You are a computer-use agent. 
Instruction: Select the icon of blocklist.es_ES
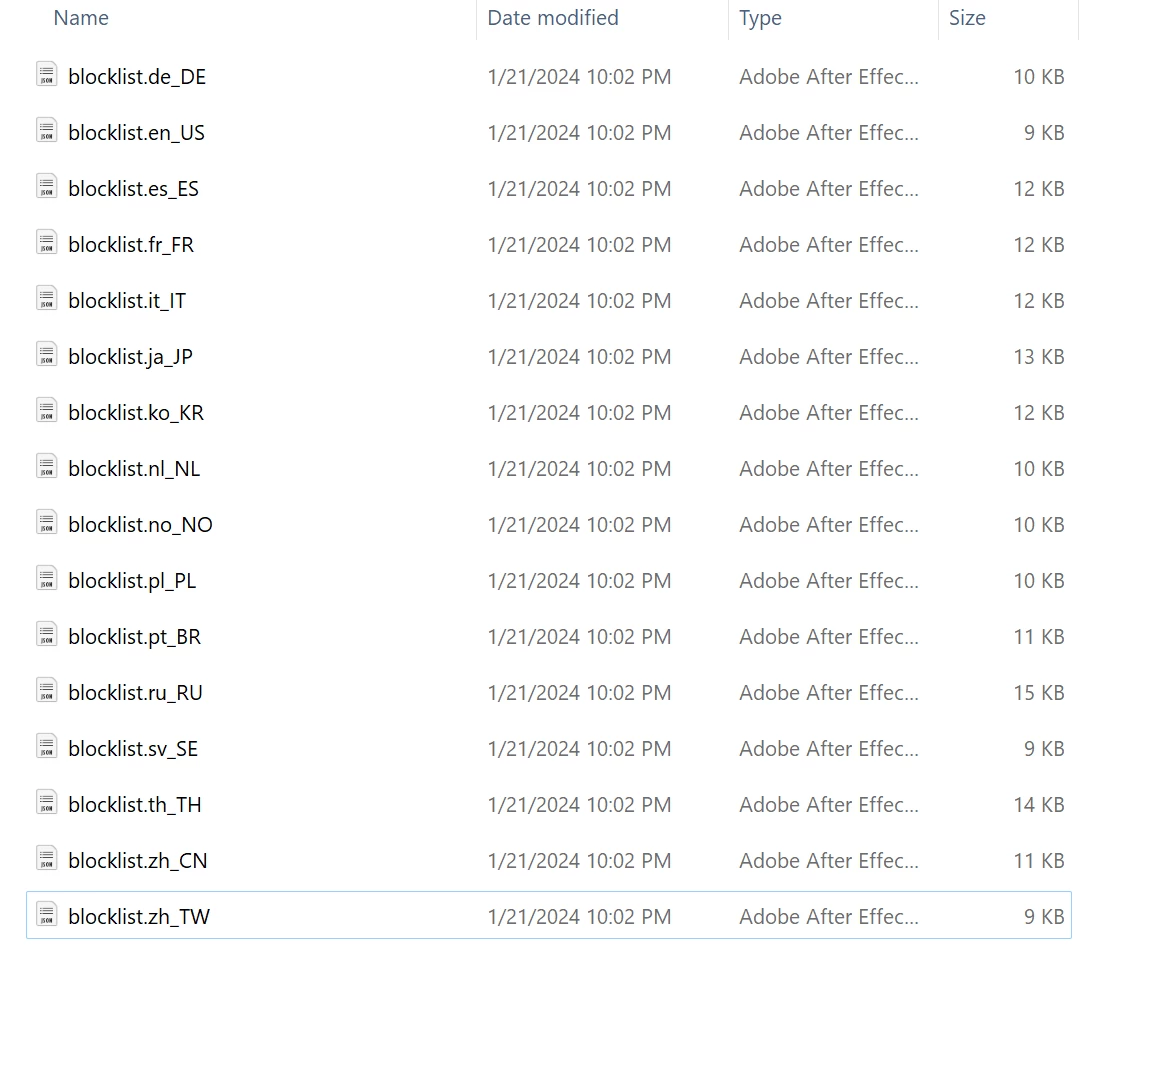click(46, 187)
